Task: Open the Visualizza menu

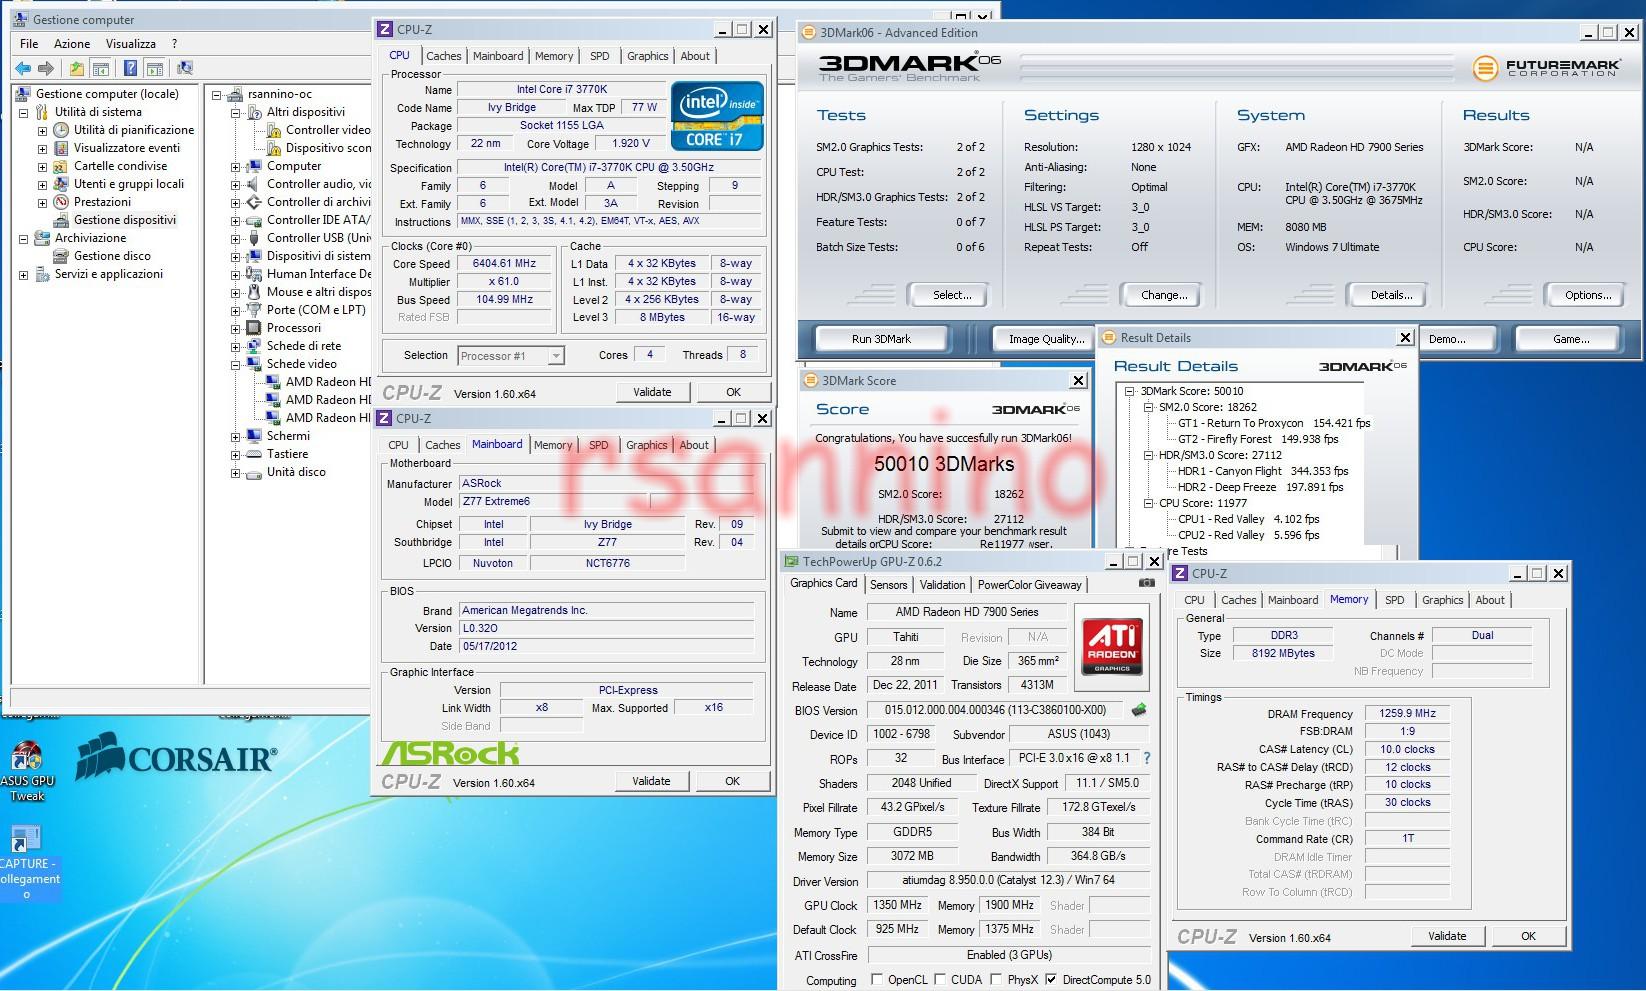Action: pos(131,44)
